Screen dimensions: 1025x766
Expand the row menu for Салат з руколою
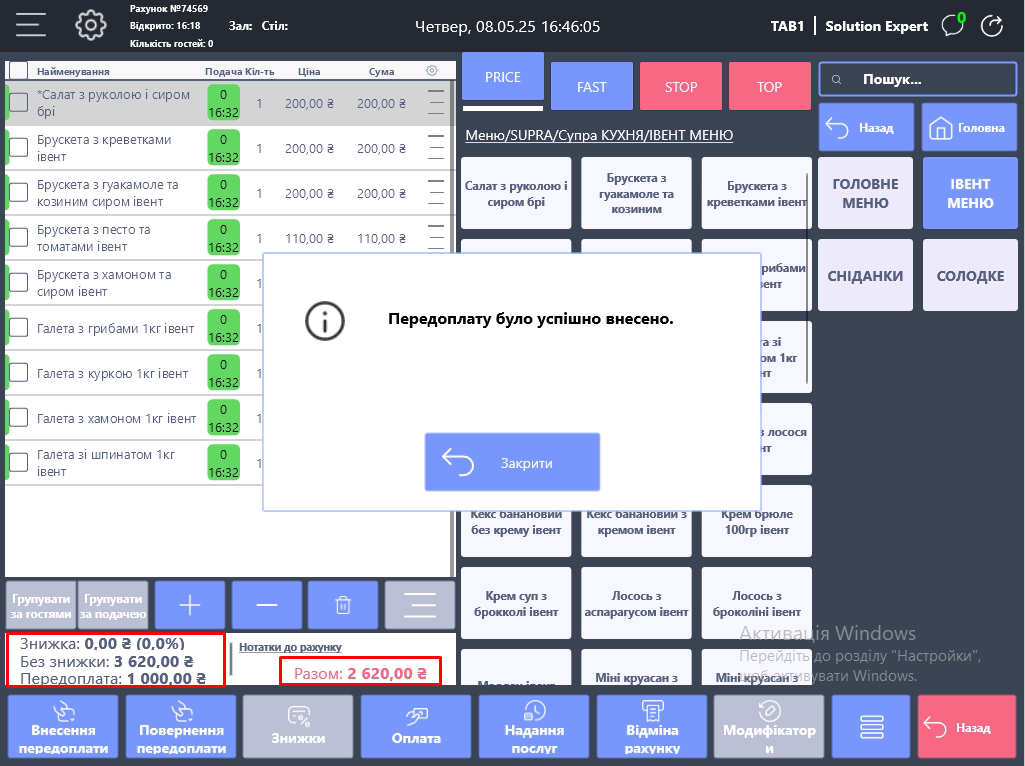435,103
